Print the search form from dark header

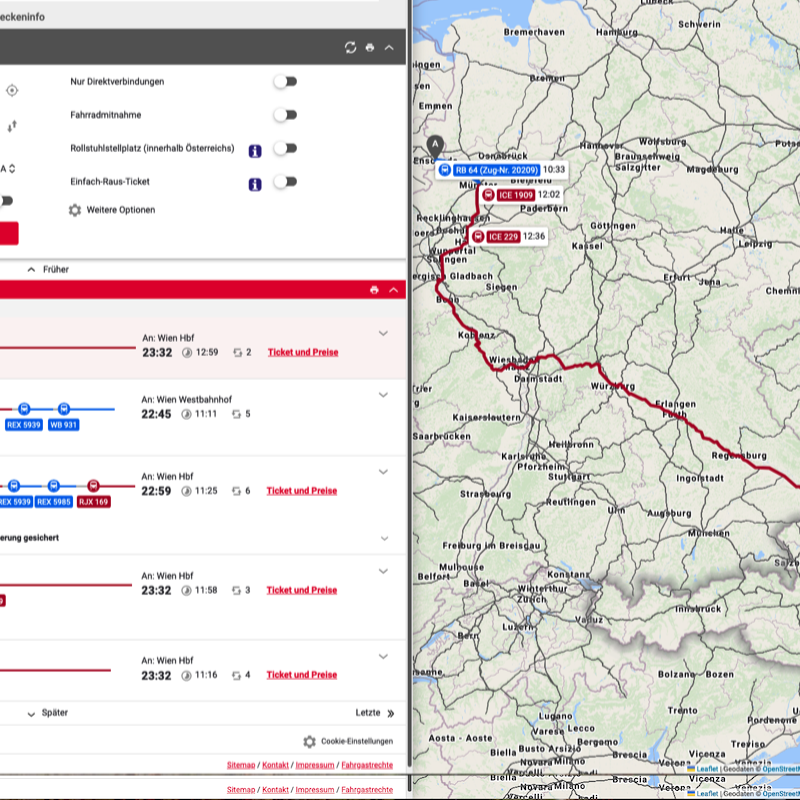click(x=370, y=47)
